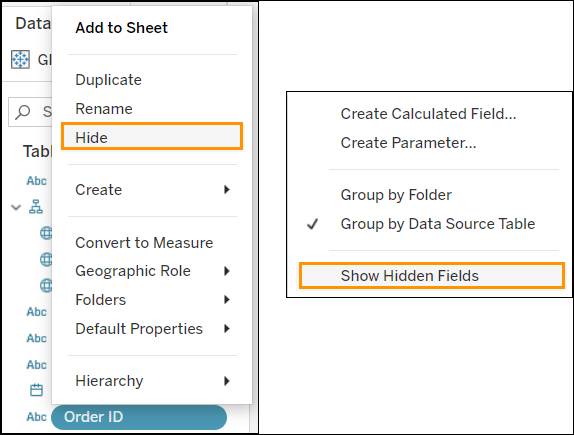
Task: Expand the Create submenu arrow
Action: pos(227,190)
